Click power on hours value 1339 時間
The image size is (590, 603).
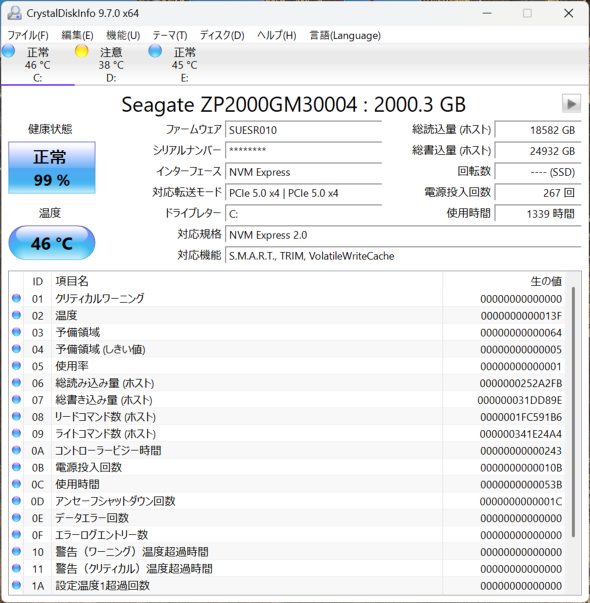click(x=538, y=214)
